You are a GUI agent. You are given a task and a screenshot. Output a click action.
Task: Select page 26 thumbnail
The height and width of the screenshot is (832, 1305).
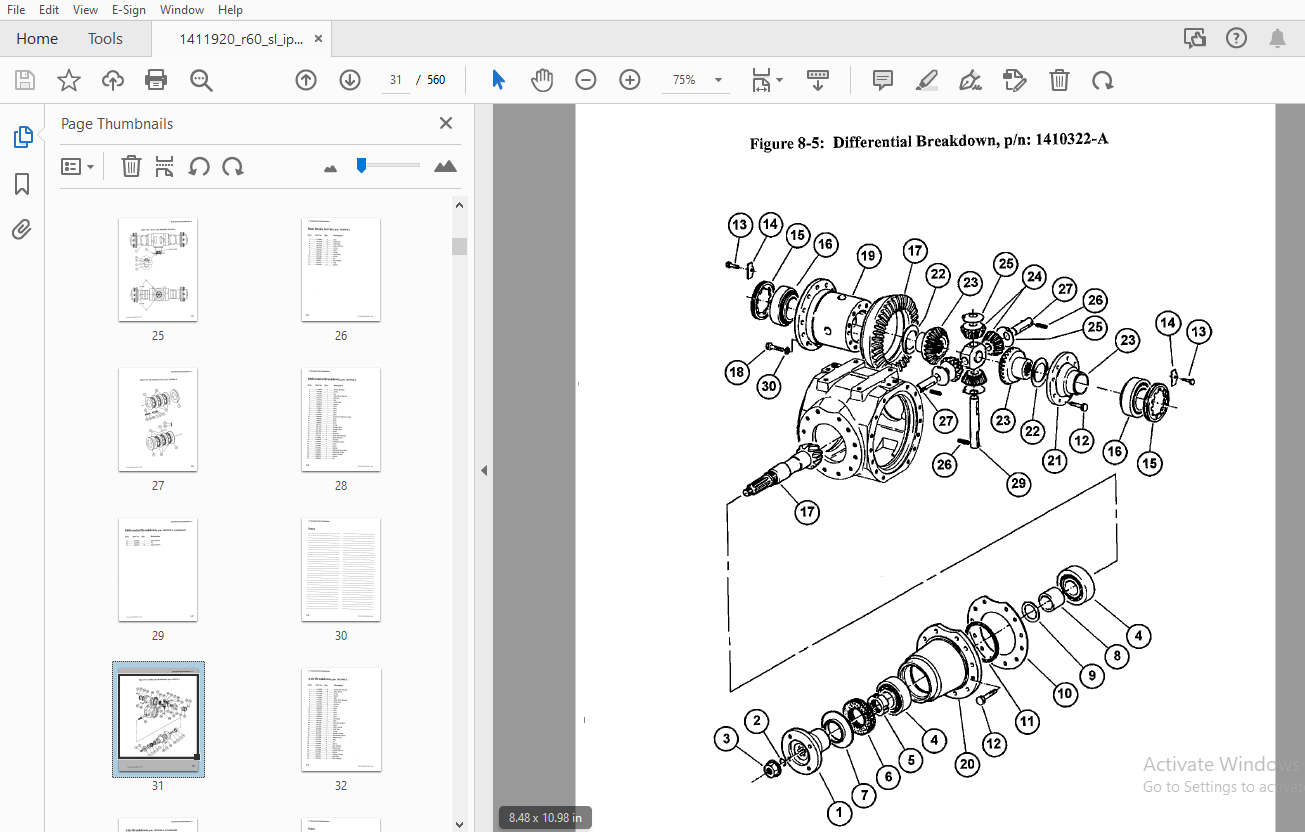coord(341,270)
